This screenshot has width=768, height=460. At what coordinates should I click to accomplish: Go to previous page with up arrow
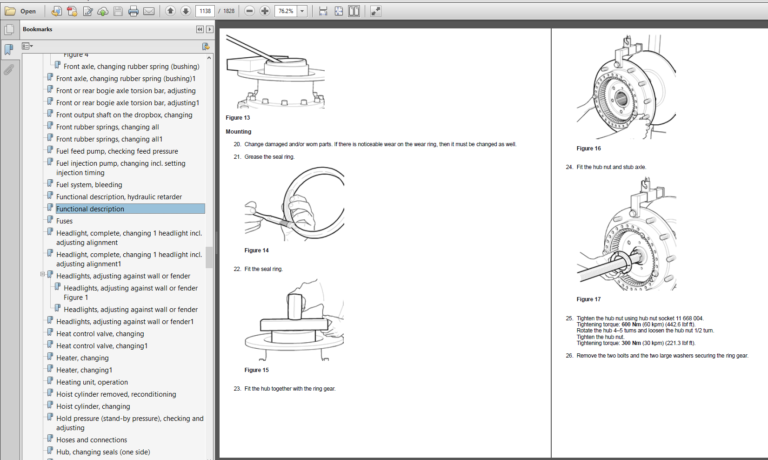[171, 11]
